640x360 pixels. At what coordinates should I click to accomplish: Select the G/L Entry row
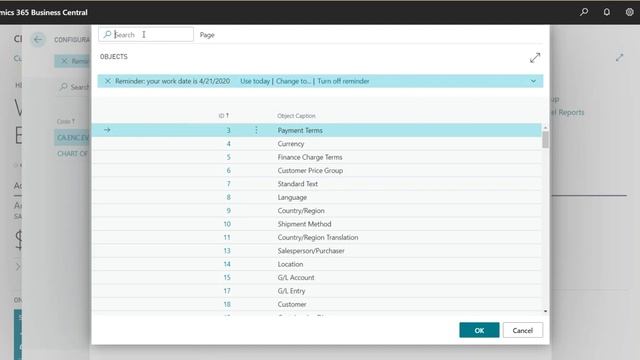tap(317, 291)
